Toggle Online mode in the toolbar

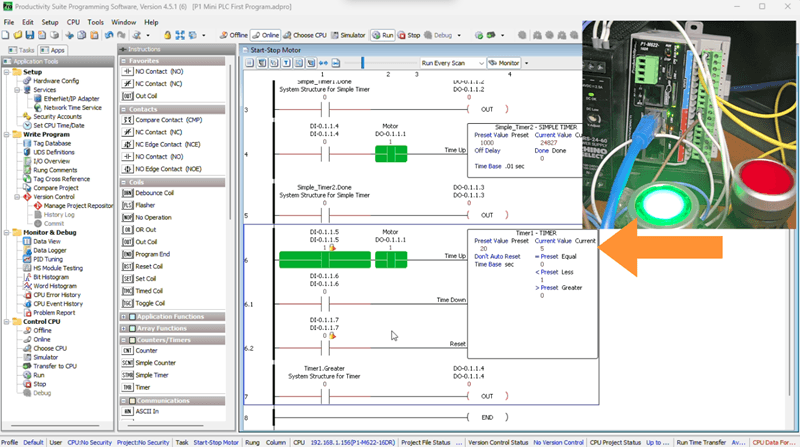(x=265, y=35)
